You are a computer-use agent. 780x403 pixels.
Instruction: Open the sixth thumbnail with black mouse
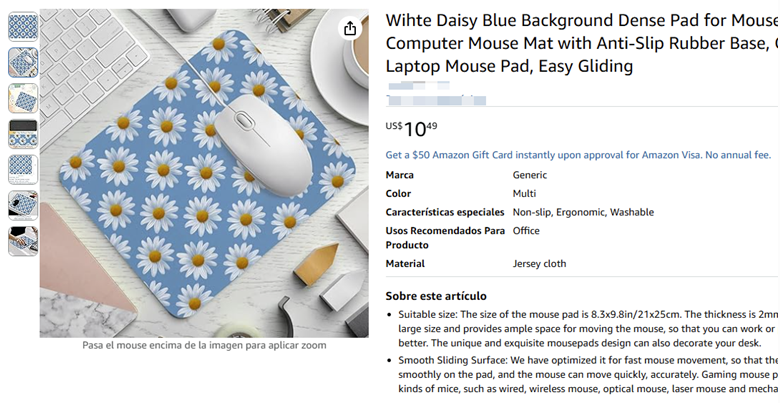click(x=23, y=205)
